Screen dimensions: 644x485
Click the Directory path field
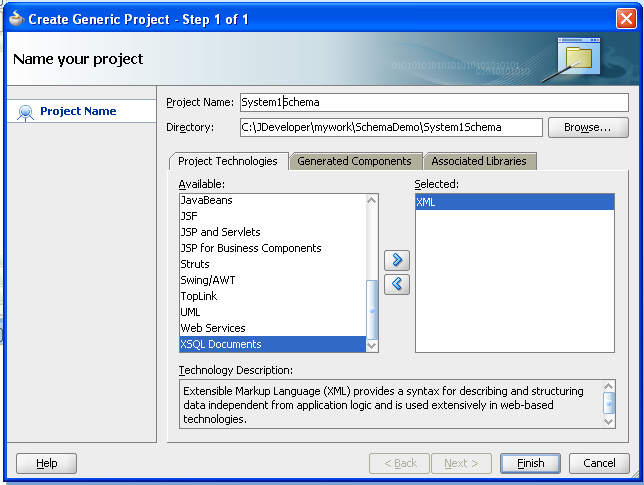click(x=390, y=127)
